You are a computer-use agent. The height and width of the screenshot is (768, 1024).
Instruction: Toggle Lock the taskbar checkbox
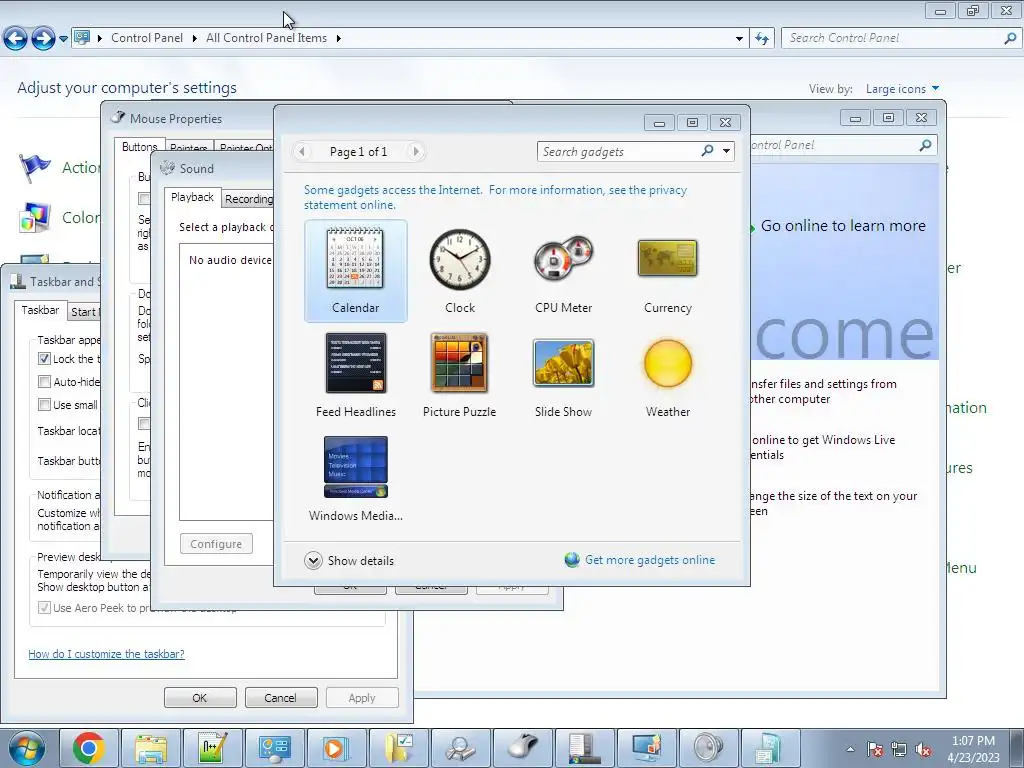(x=44, y=359)
